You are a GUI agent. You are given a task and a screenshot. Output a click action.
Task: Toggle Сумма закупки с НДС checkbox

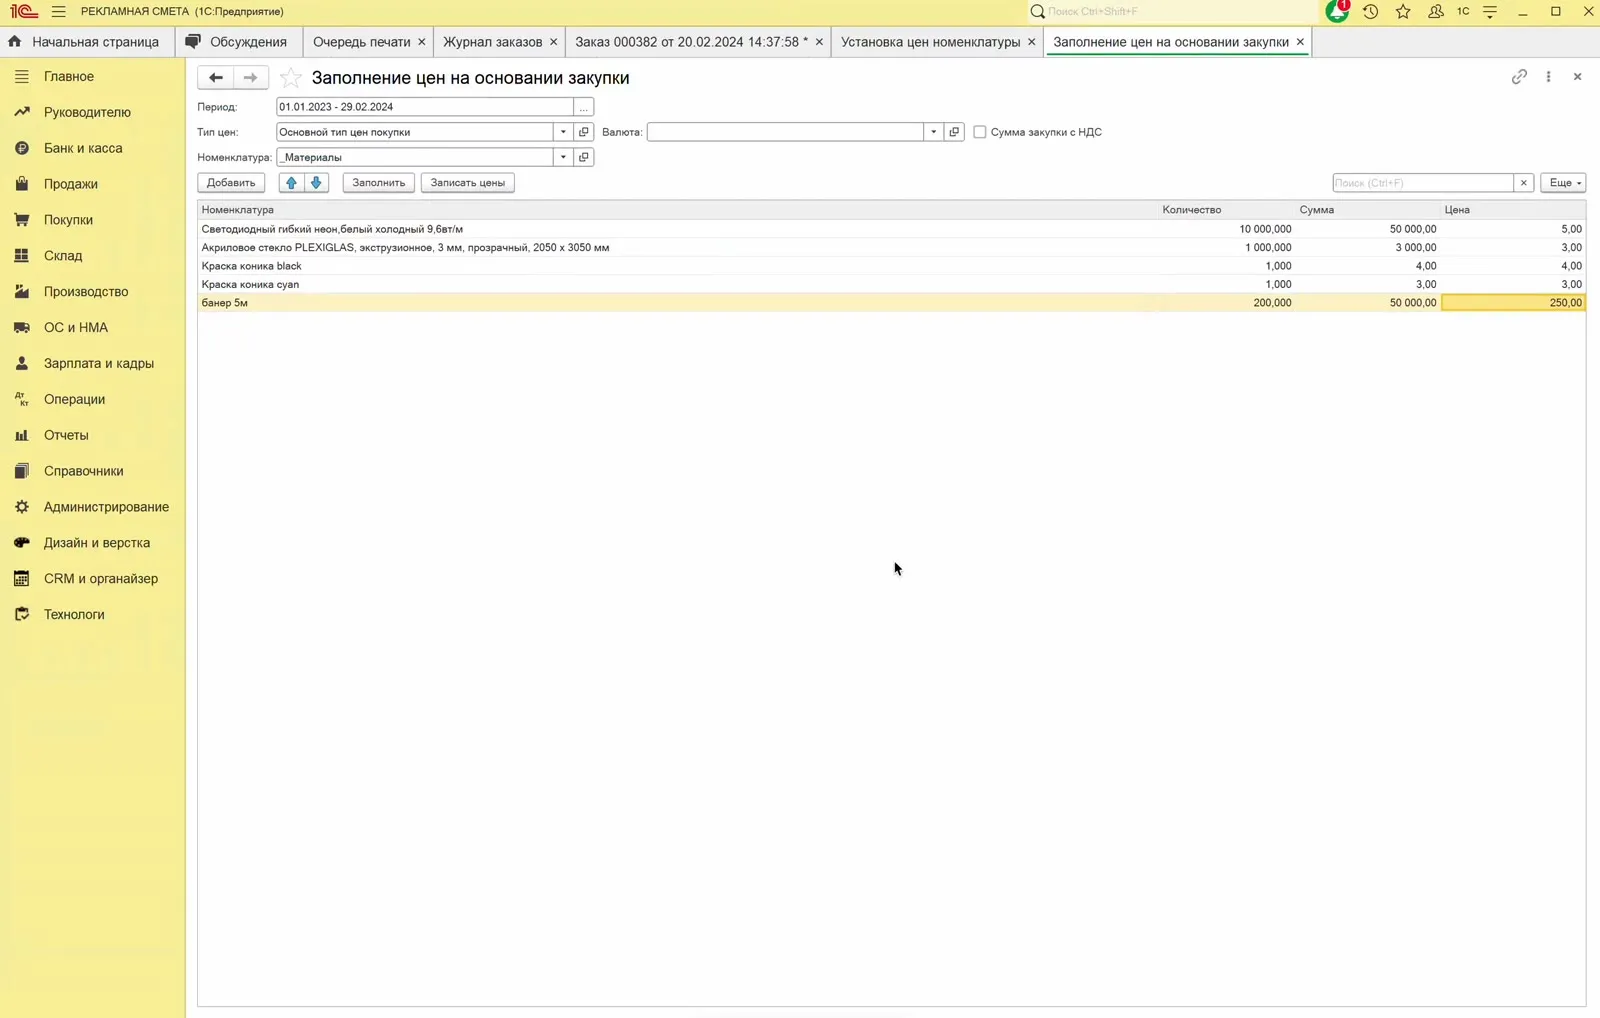[980, 132]
